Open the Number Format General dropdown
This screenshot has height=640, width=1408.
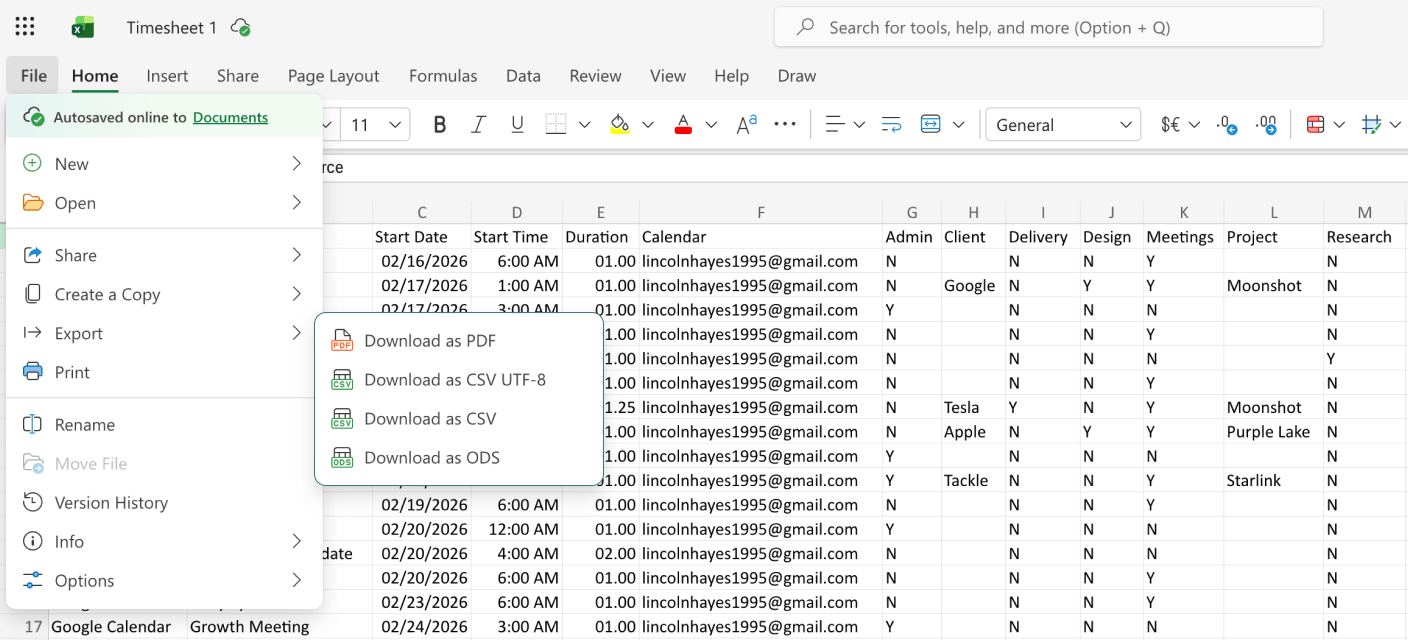pos(1063,125)
